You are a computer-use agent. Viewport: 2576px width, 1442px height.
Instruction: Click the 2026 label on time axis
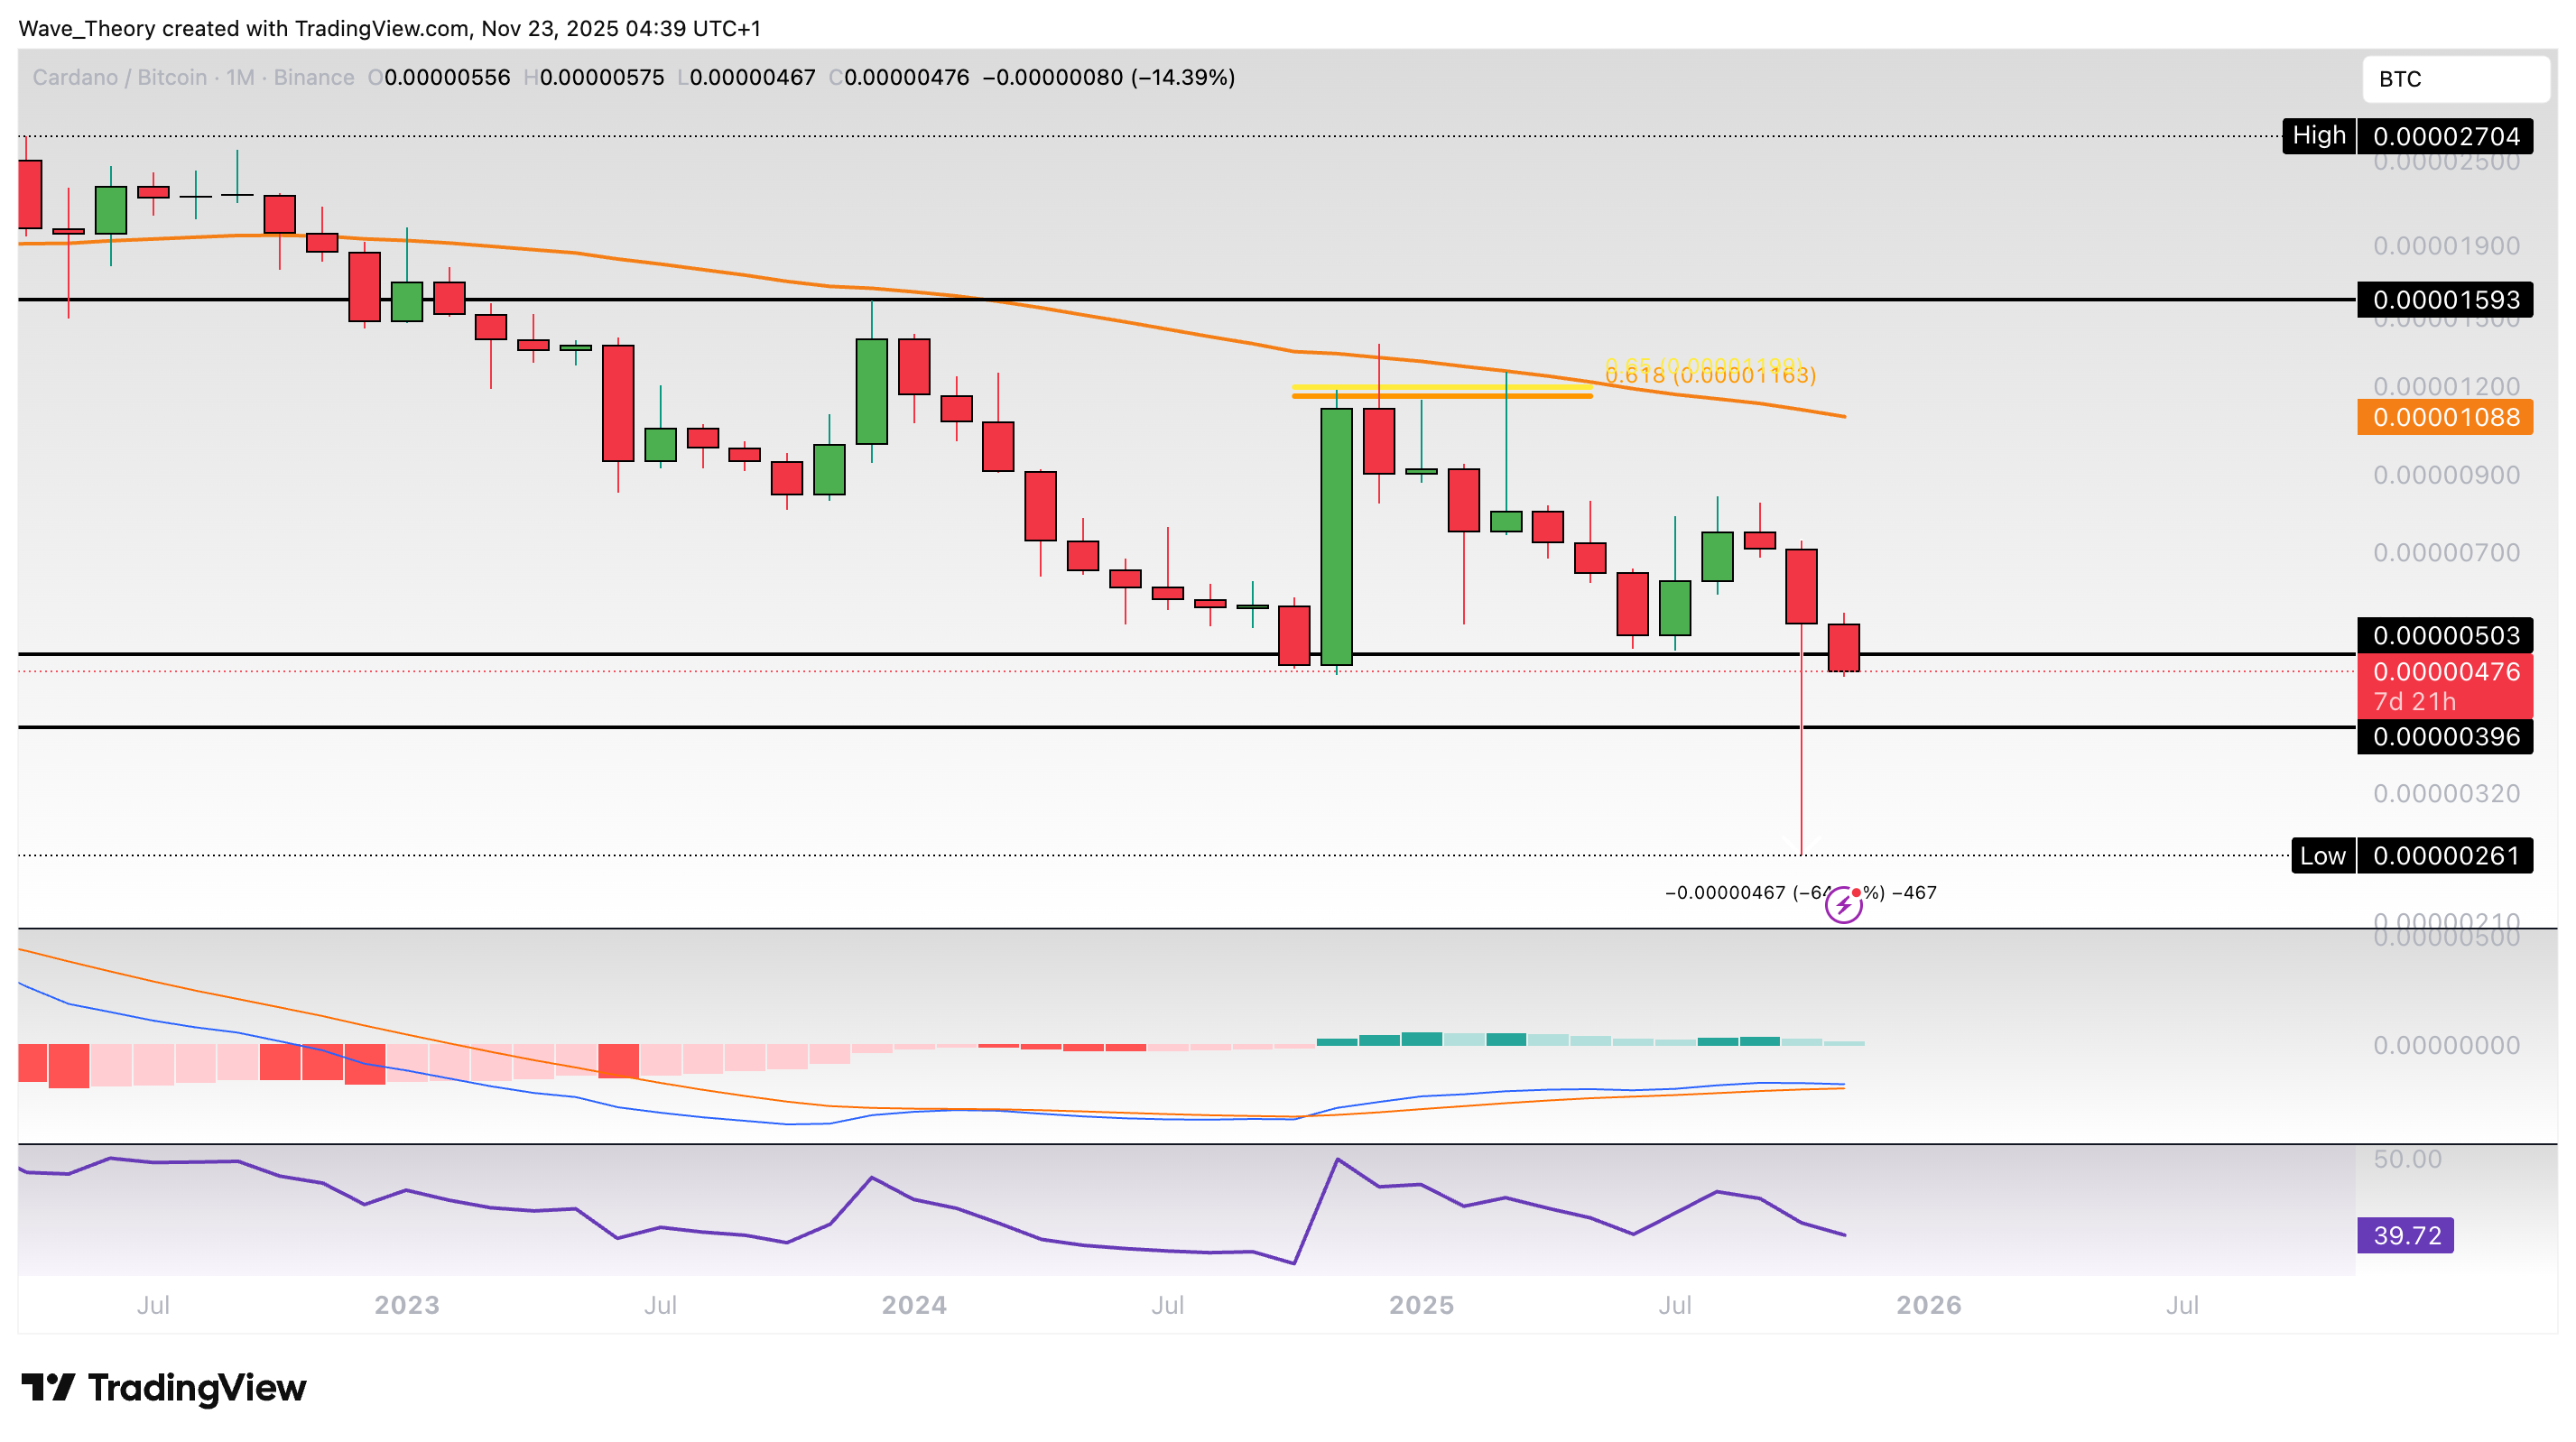tap(1929, 1306)
